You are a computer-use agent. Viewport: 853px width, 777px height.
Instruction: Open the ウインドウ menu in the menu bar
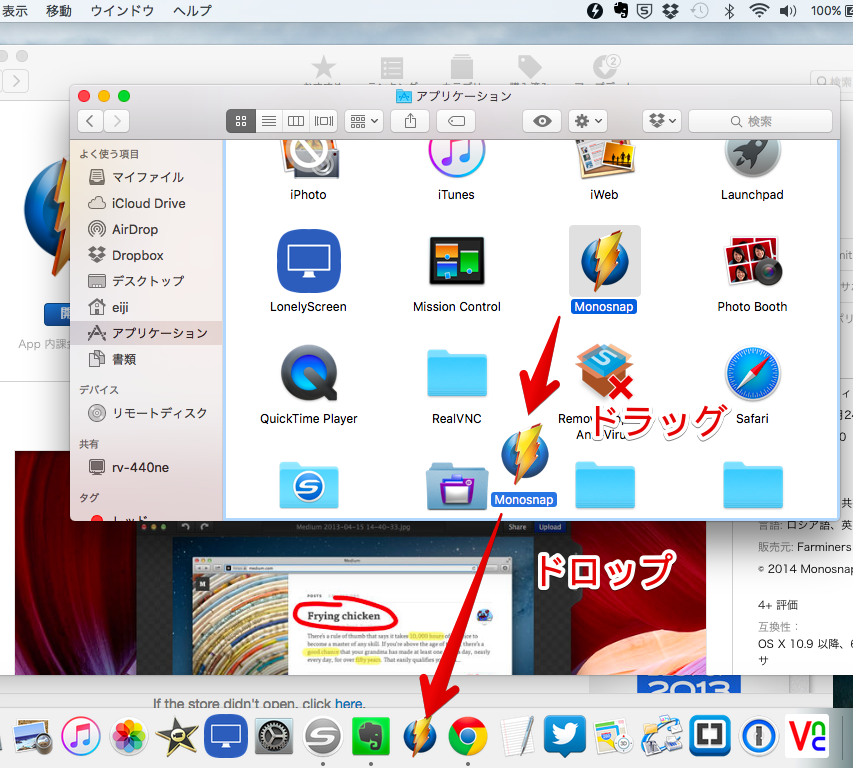[122, 11]
